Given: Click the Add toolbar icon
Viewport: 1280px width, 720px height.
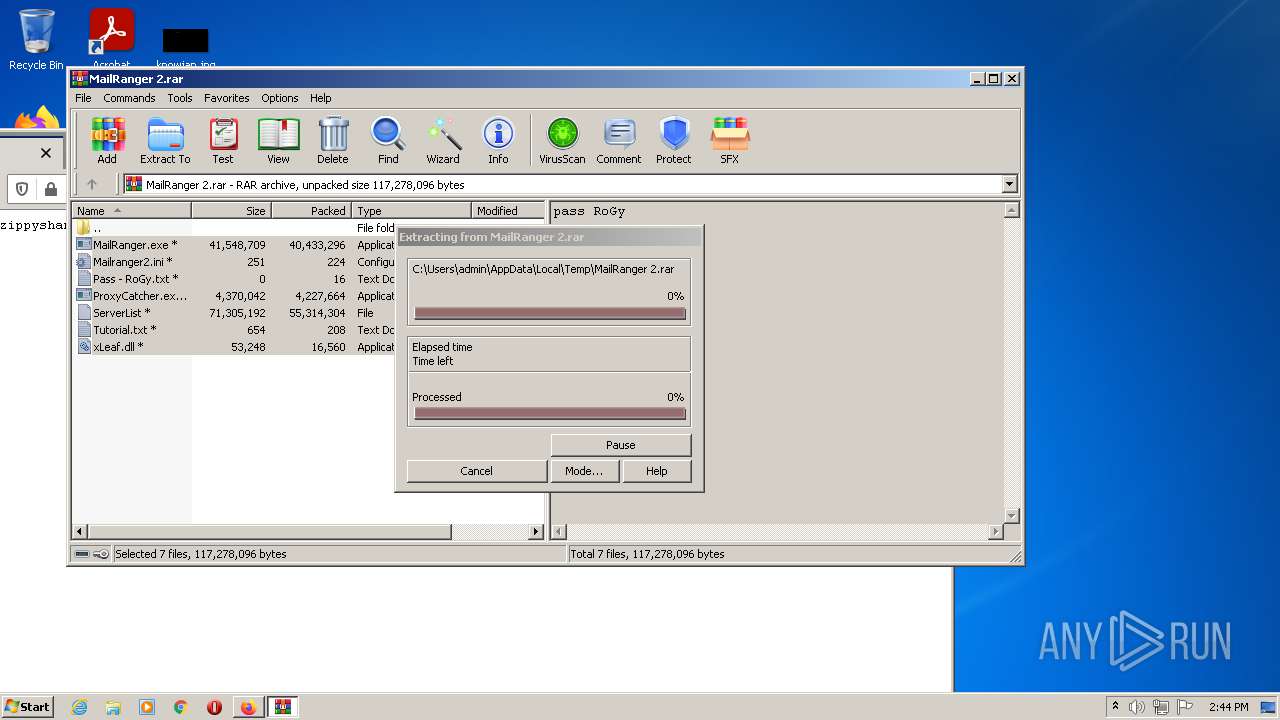Looking at the screenshot, I should point(107,140).
